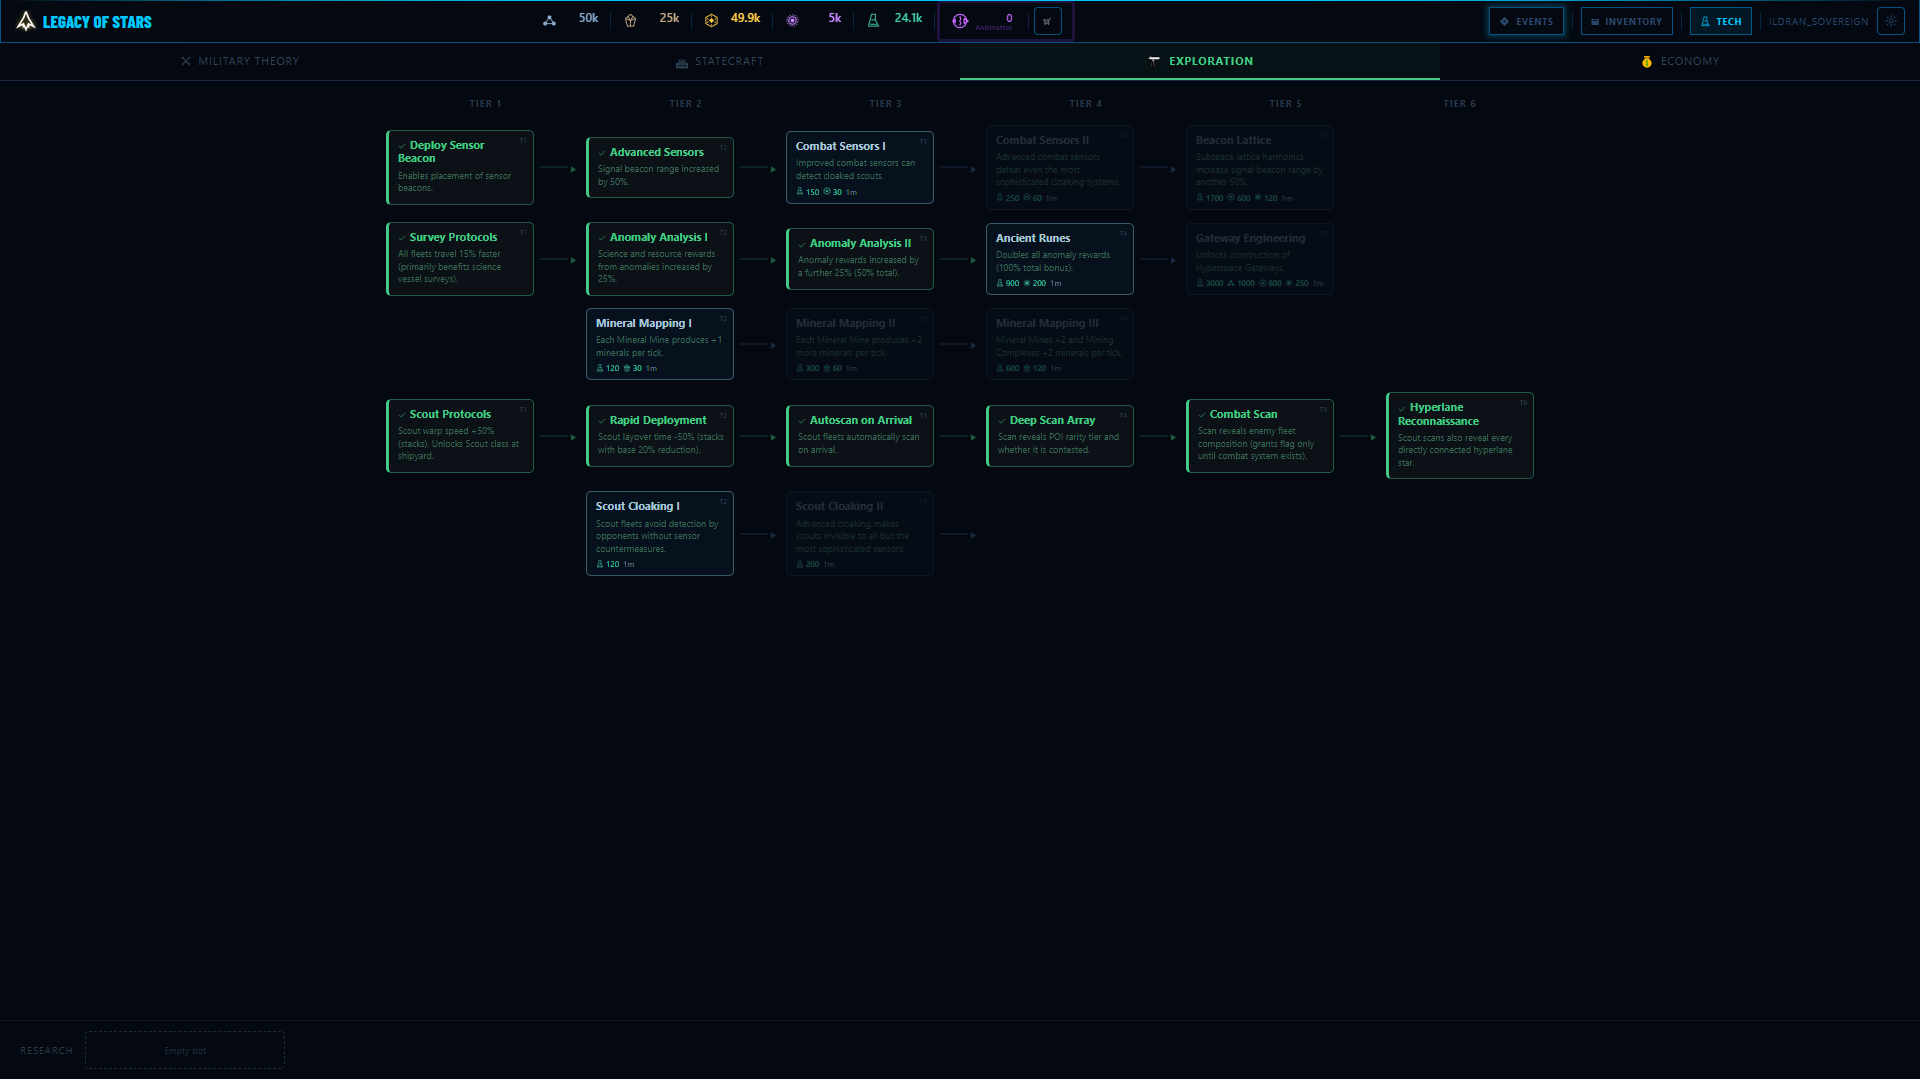Click the crossed swords Military Theory icon
Viewport: 1920px width, 1080px height.
186,61
